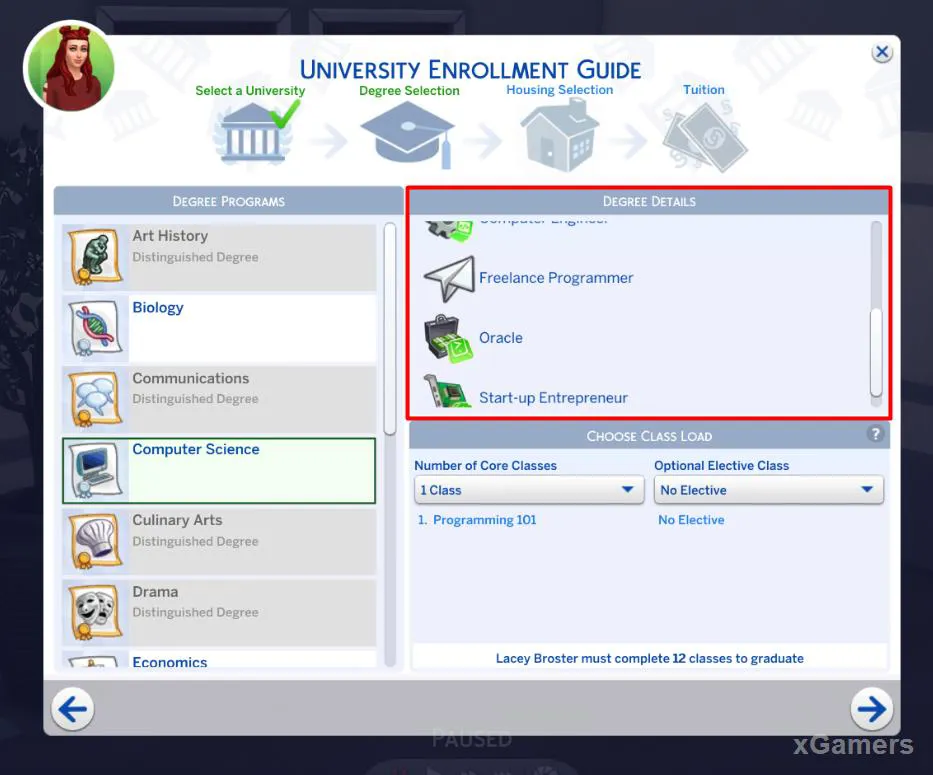Click the Communications speech bubbles icon
The height and width of the screenshot is (775, 933).
pos(95,399)
